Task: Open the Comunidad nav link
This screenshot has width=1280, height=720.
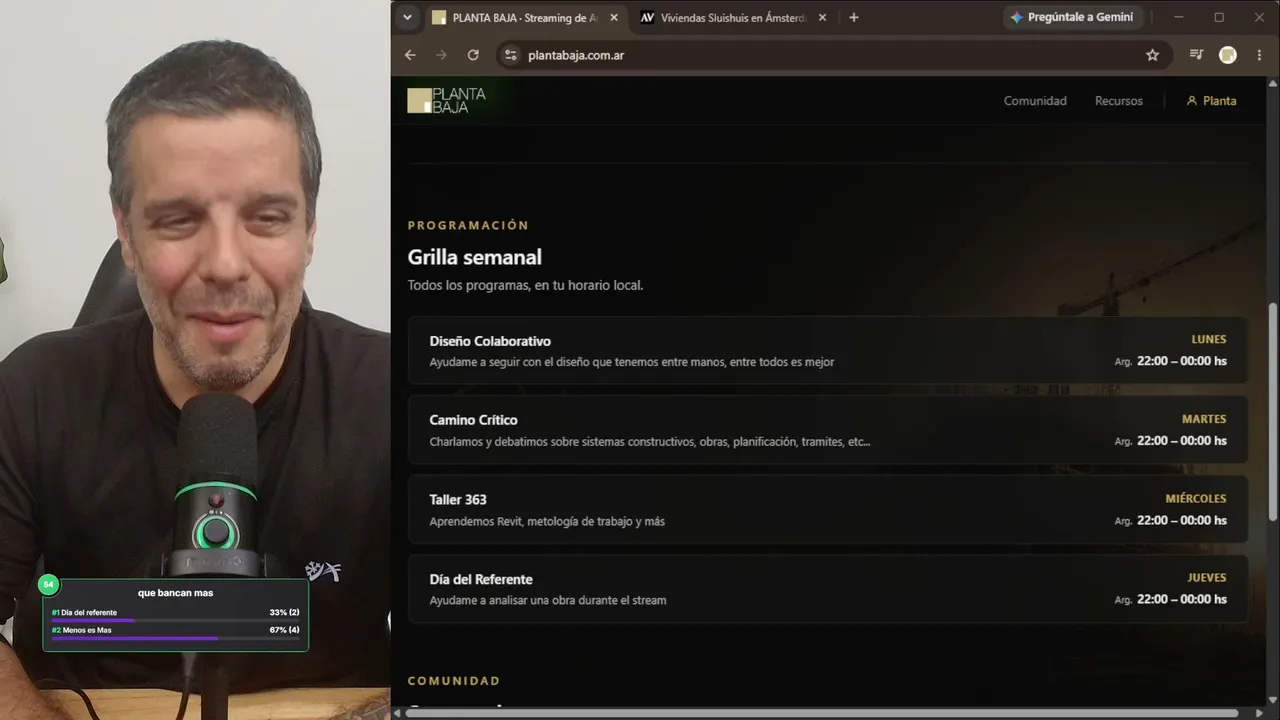Action: tap(1035, 101)
